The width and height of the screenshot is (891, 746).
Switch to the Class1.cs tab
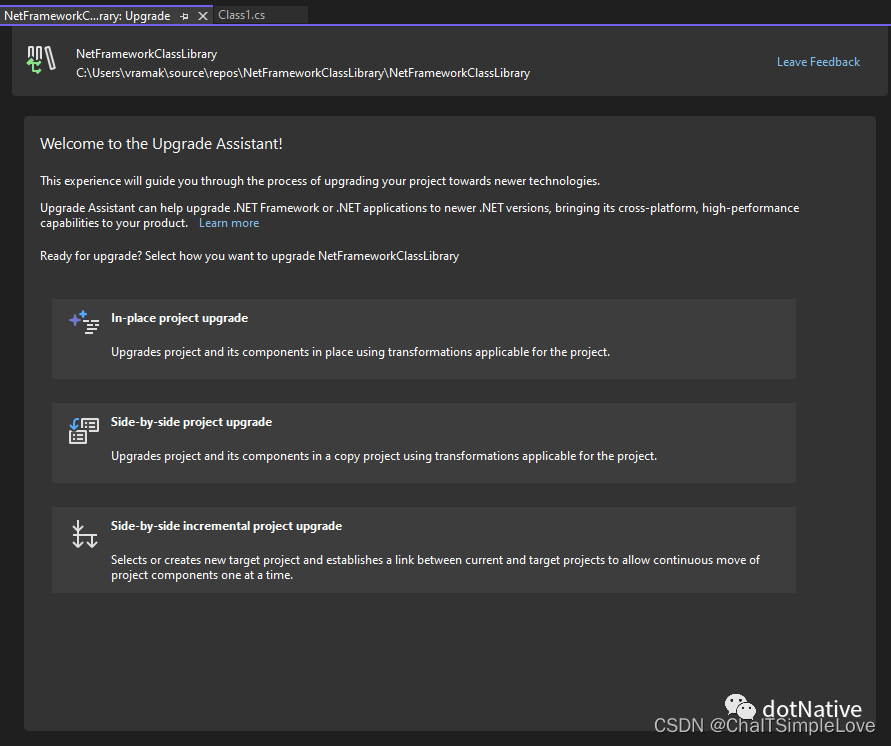(242, 15)
